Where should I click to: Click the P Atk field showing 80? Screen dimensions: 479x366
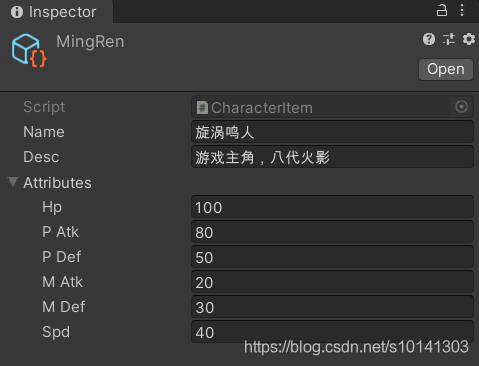pos(332,232)
